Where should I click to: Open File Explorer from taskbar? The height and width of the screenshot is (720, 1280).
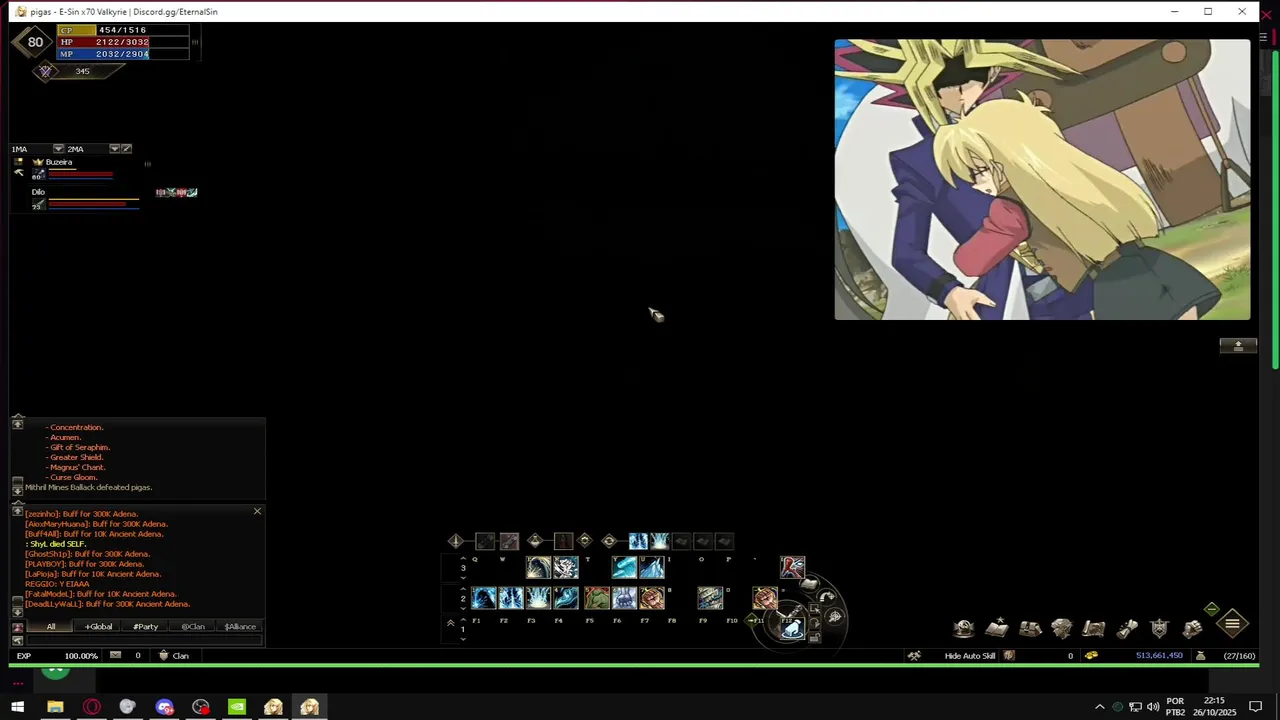tap(55, 707)
